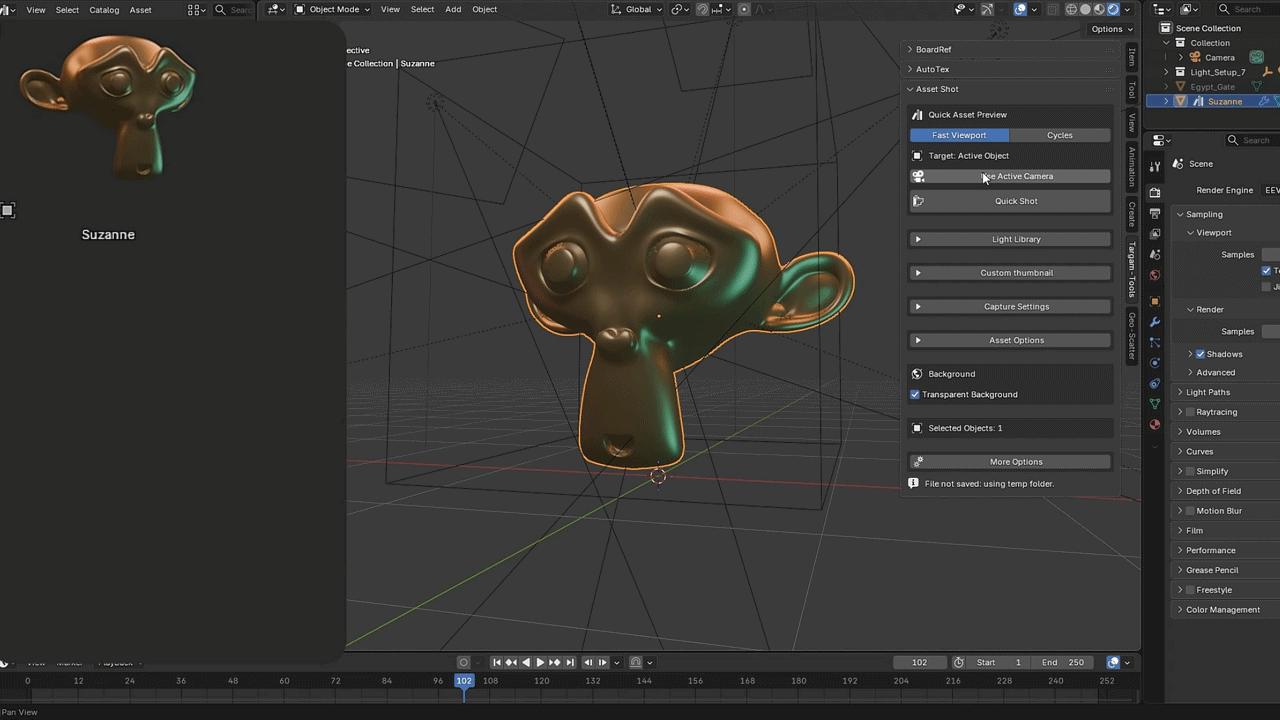Image resolution: width=1280 pixels, height=720 pixels.
Task: Open the Add menu in viewport header
Action: click(x=453, y=9)
